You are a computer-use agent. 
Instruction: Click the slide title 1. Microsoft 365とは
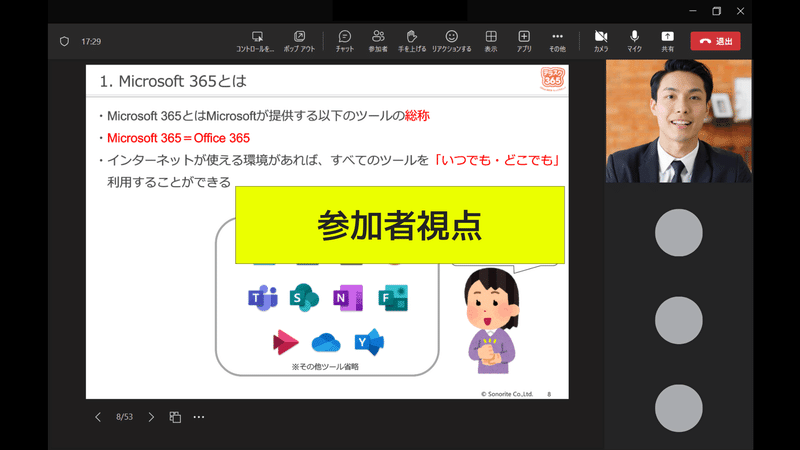(x=173, y=81)
